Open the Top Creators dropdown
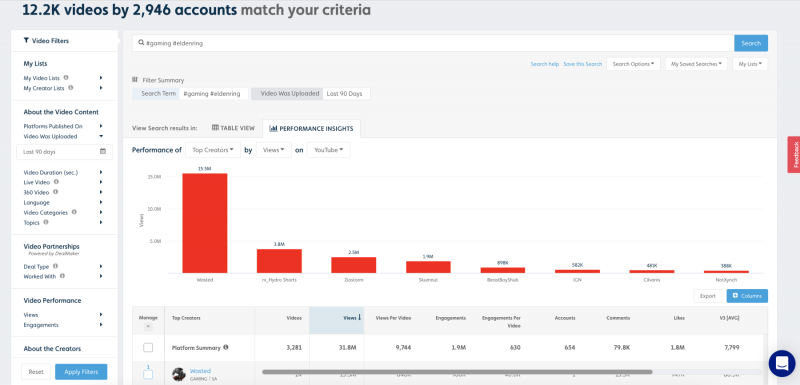This screenshot has width=800, height=385. (x=213, y=150)
